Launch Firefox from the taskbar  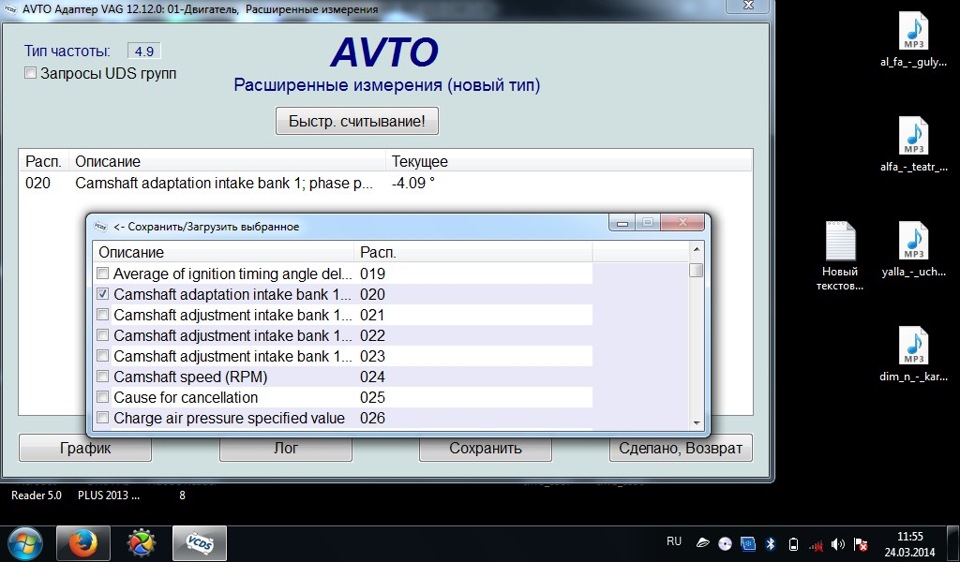[x=83, y=544]
